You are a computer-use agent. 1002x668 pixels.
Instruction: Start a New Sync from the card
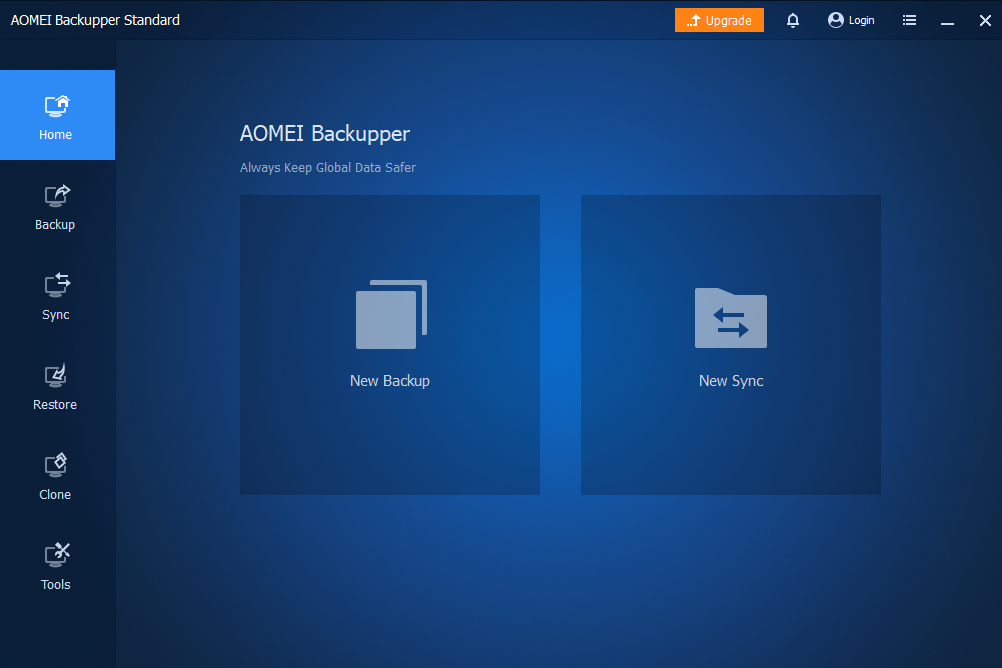pyautogui.click(x=730, y=345)
